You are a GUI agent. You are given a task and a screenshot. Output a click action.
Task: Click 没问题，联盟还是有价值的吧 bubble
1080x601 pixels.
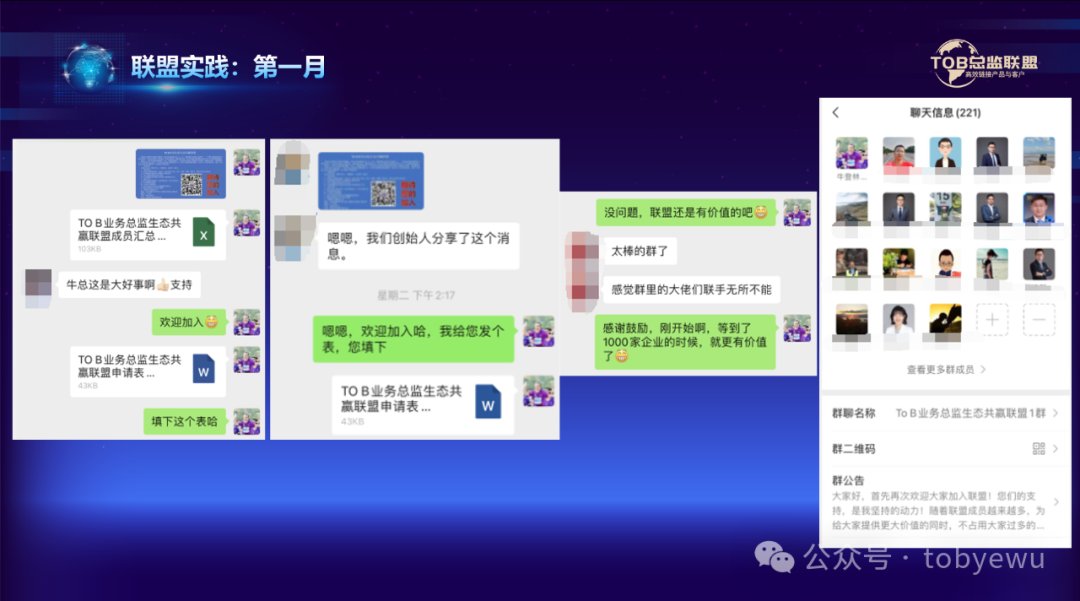[x=686, y=213]
